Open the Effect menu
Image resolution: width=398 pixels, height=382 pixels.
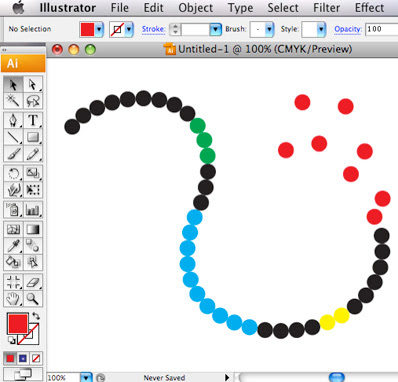pos(369,8)
